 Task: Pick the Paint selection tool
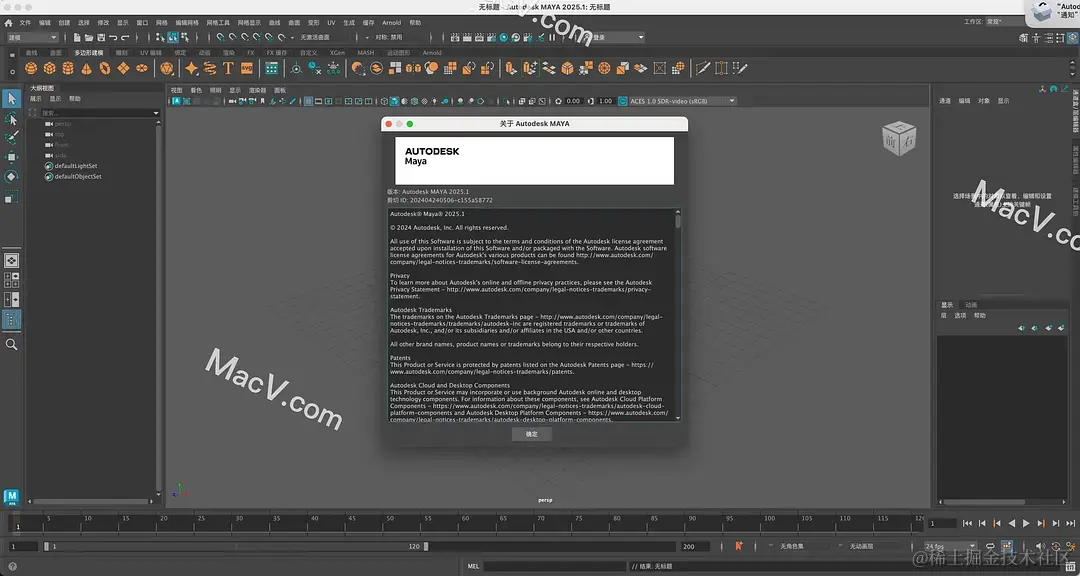pos(11,138)
